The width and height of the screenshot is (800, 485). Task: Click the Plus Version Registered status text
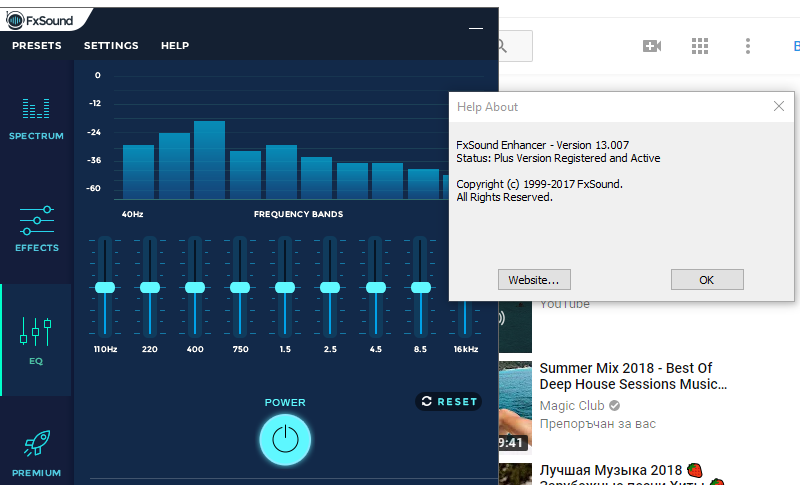pyautogui.click(x=558, y=158)
